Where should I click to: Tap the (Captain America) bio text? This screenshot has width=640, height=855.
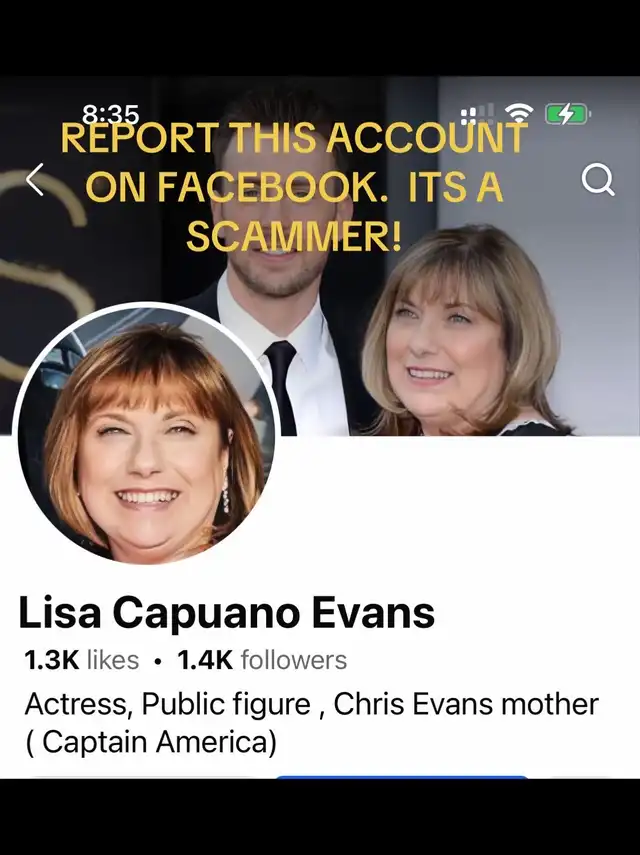coord(150,742)
